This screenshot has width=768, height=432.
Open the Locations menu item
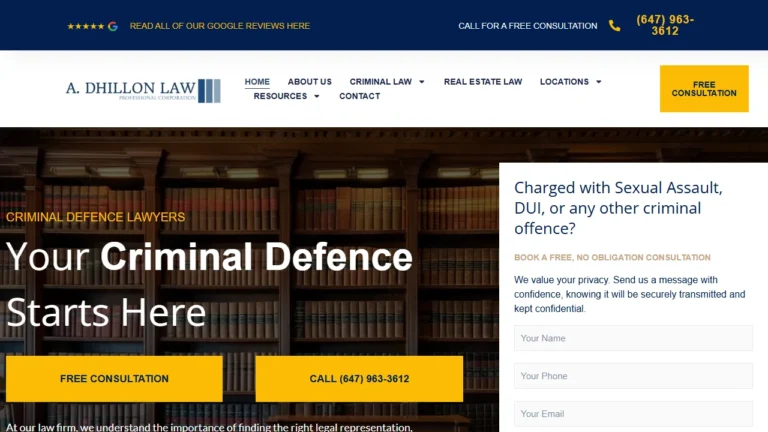564,82
